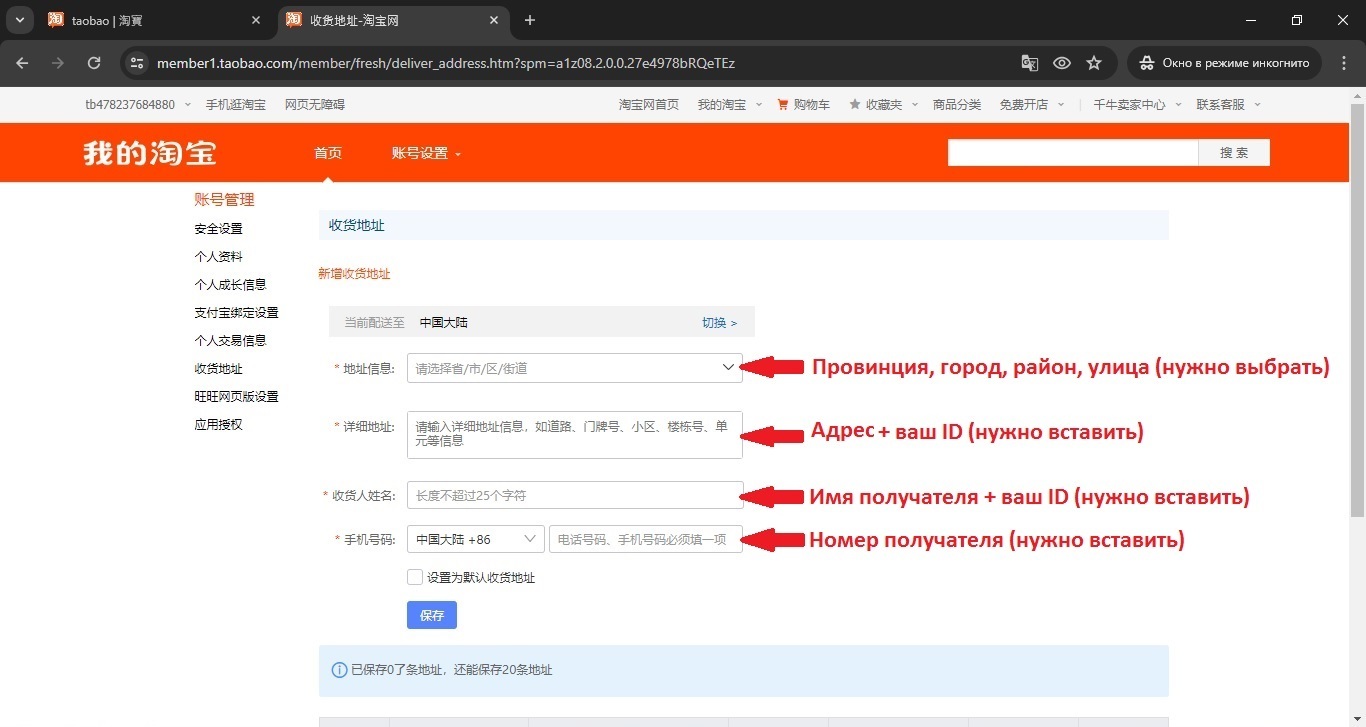Open the 地址信息 province/city selector

point(575,368)
